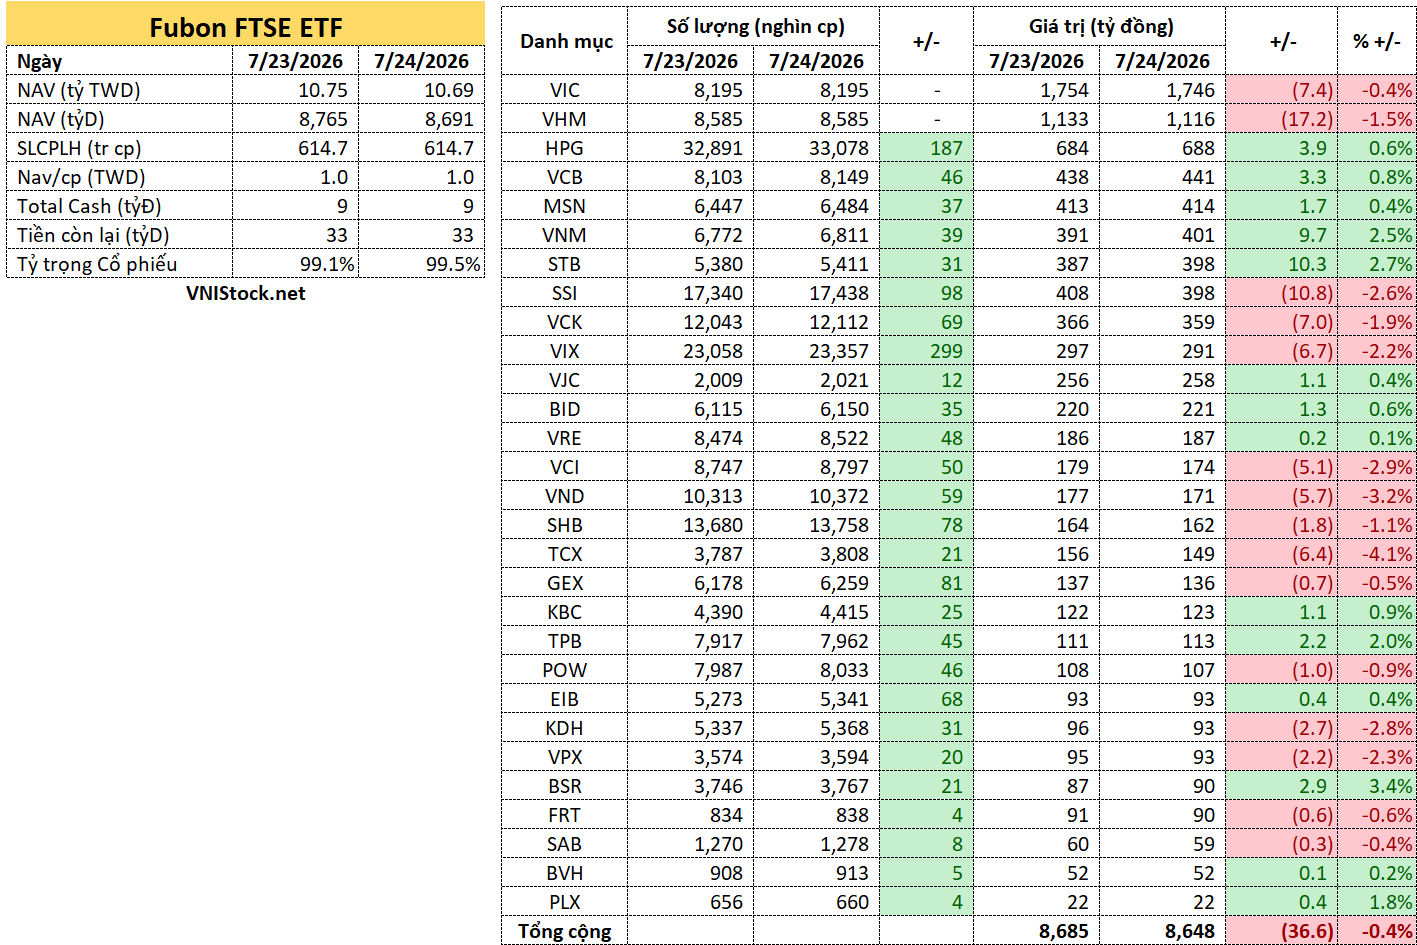The width and height of the screenshot is (1417, 945).
Task: Select the Giá trị (tỷ đồng) header
Action: (1100, 26)
